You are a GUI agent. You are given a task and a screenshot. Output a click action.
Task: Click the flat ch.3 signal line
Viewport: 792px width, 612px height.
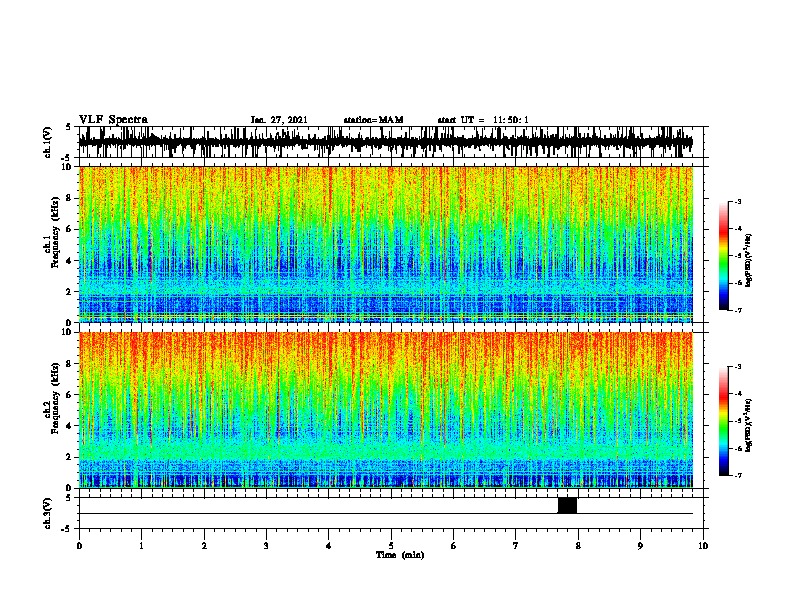pos(386,514)
